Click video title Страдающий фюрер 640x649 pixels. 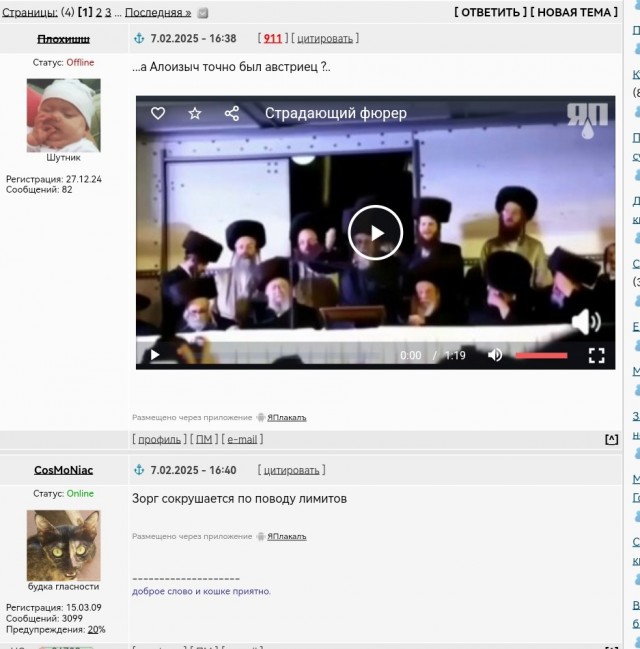pyautogui.click(x=336, y=113)
